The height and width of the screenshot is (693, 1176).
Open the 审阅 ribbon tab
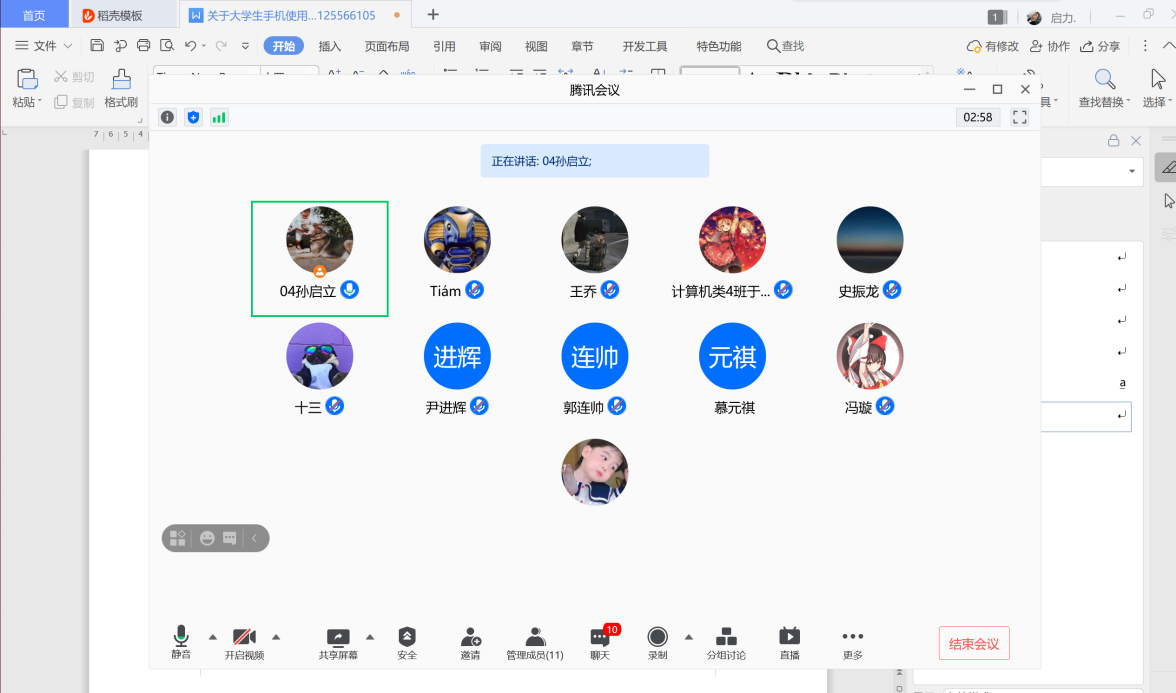[x=490, y=46]
